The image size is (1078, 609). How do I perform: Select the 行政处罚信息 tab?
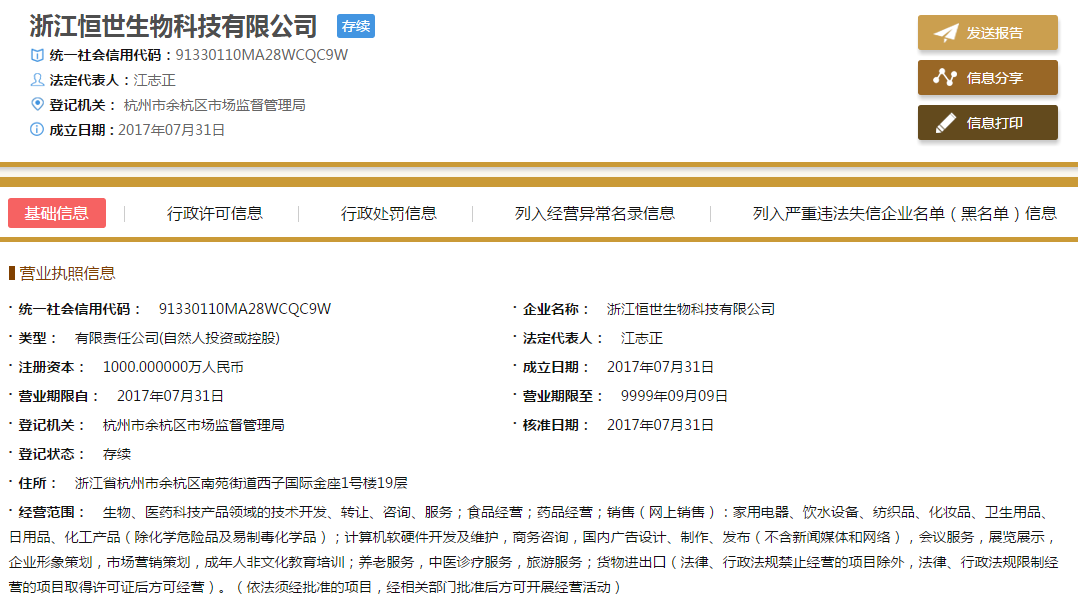[389, 213]
